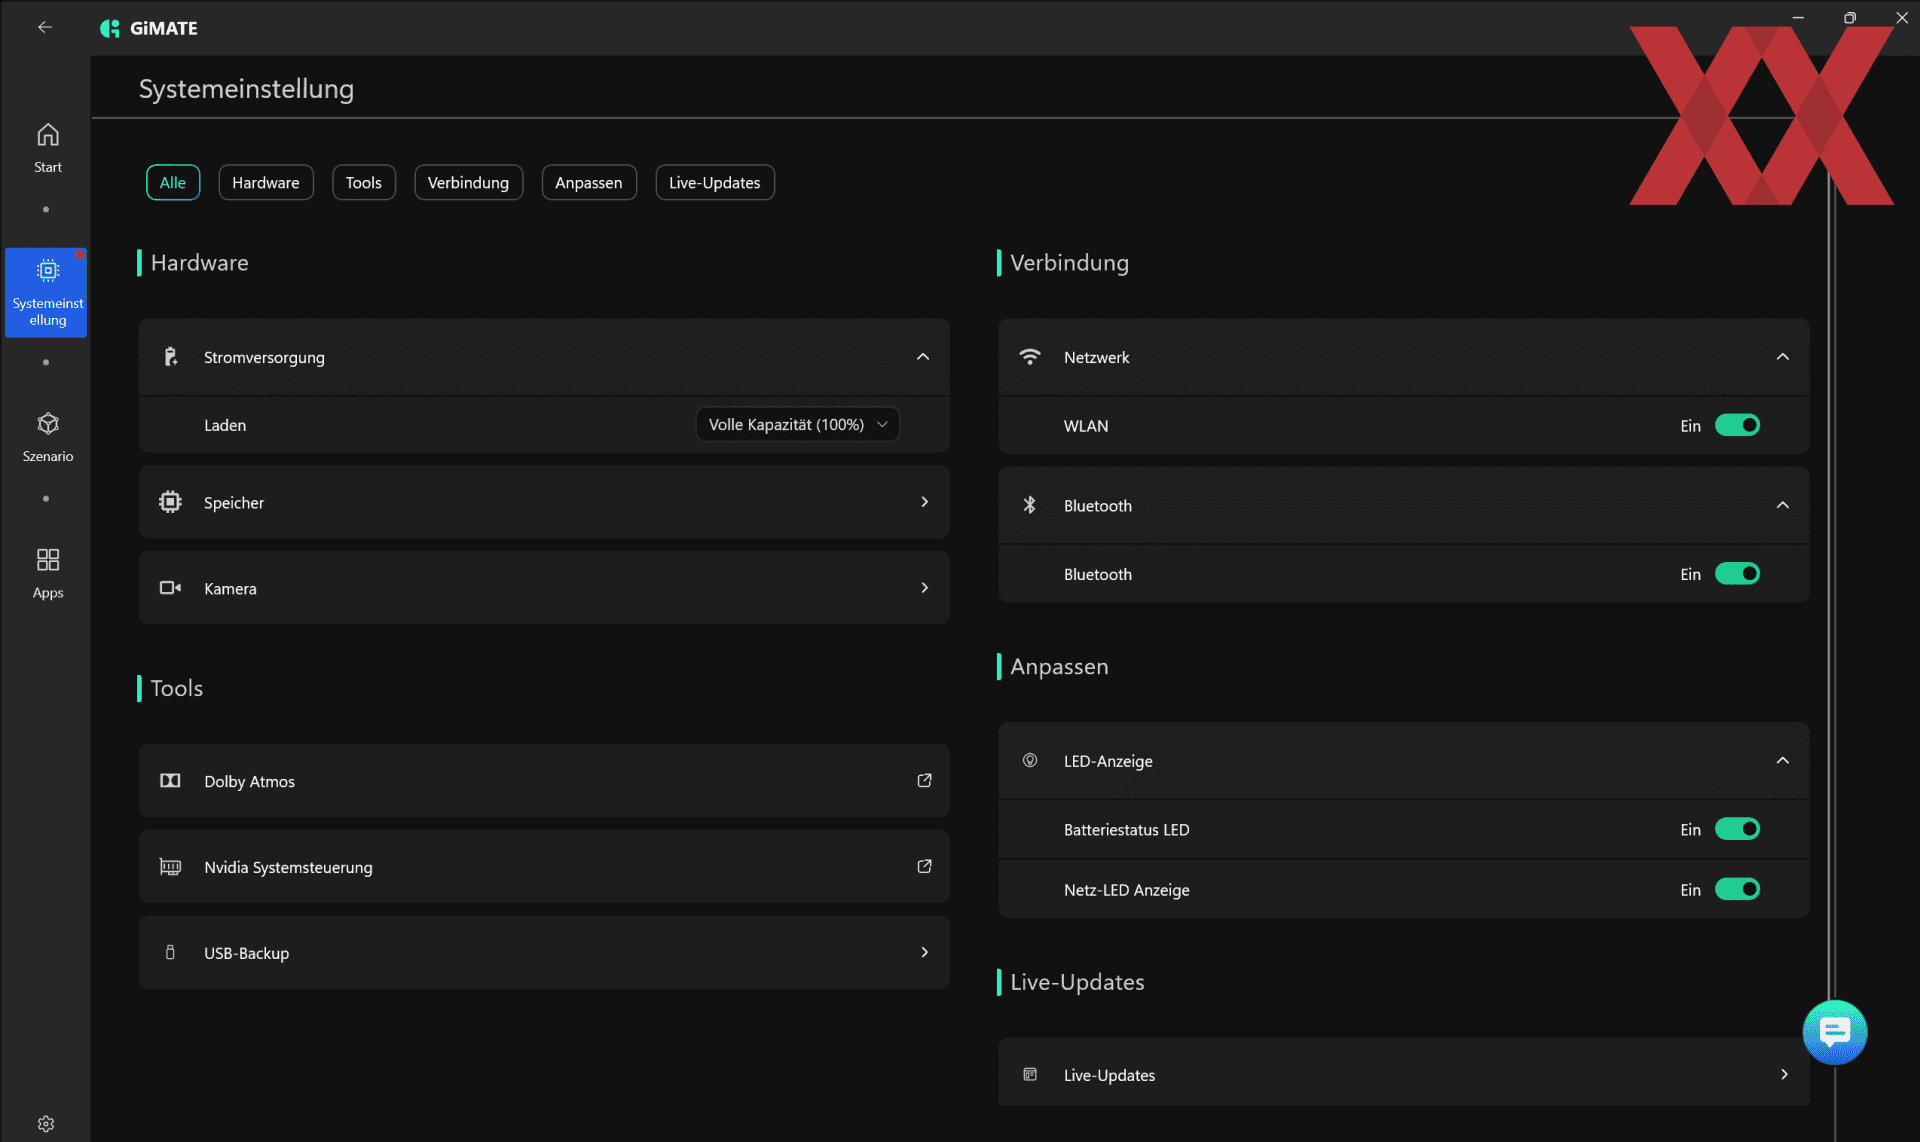Expand the Speicher row chevron
This screenshot has height=1142, width=1920.
coord(925,502)
